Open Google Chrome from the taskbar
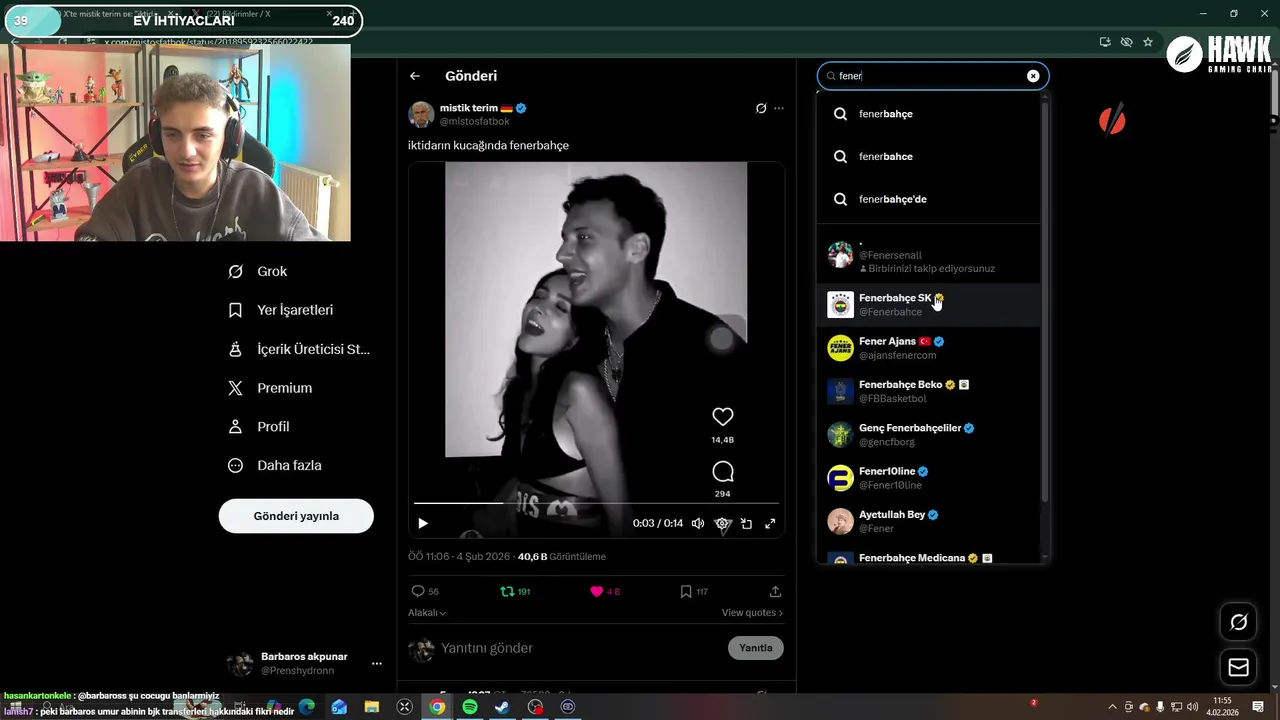The width and height of the screenshot is (1280, 720). (437, 707)
